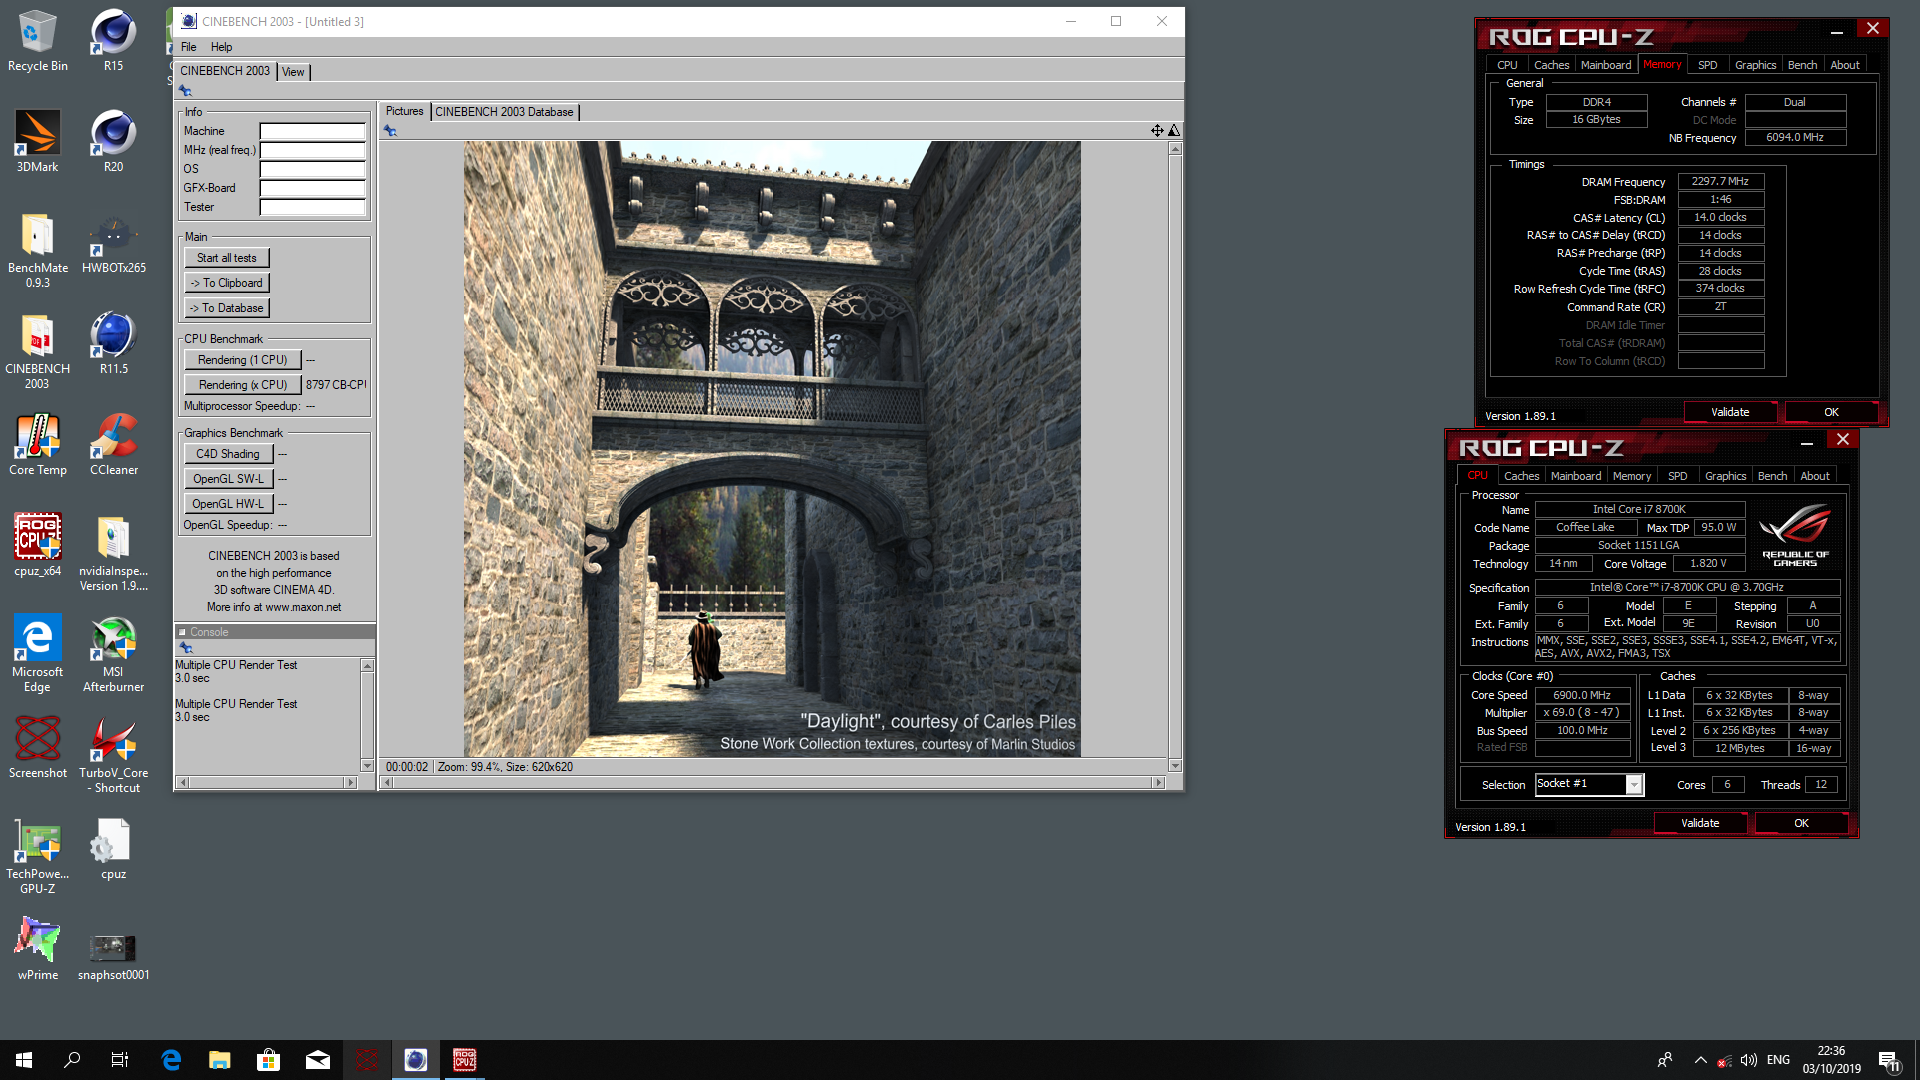The image size is (1920, 1080).
Task: Click the MHz (real freq.) input field
Action: click(312, 150)
